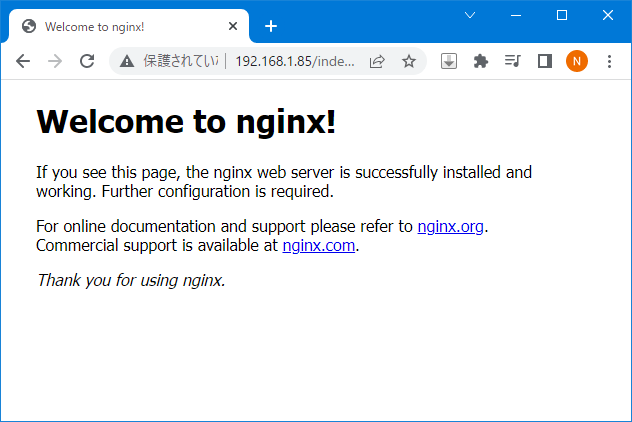Viewport: 632px width, 422px height.
Task: Go back to the previous page
Action: [23, 61]
